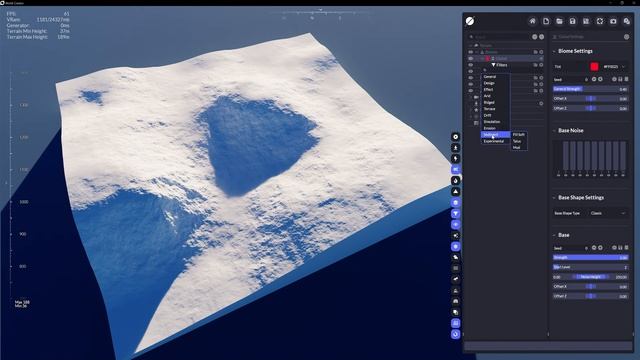Click the red Tint color swatch
Viewport: 640px width, 360px height.
tap(594, 67)
